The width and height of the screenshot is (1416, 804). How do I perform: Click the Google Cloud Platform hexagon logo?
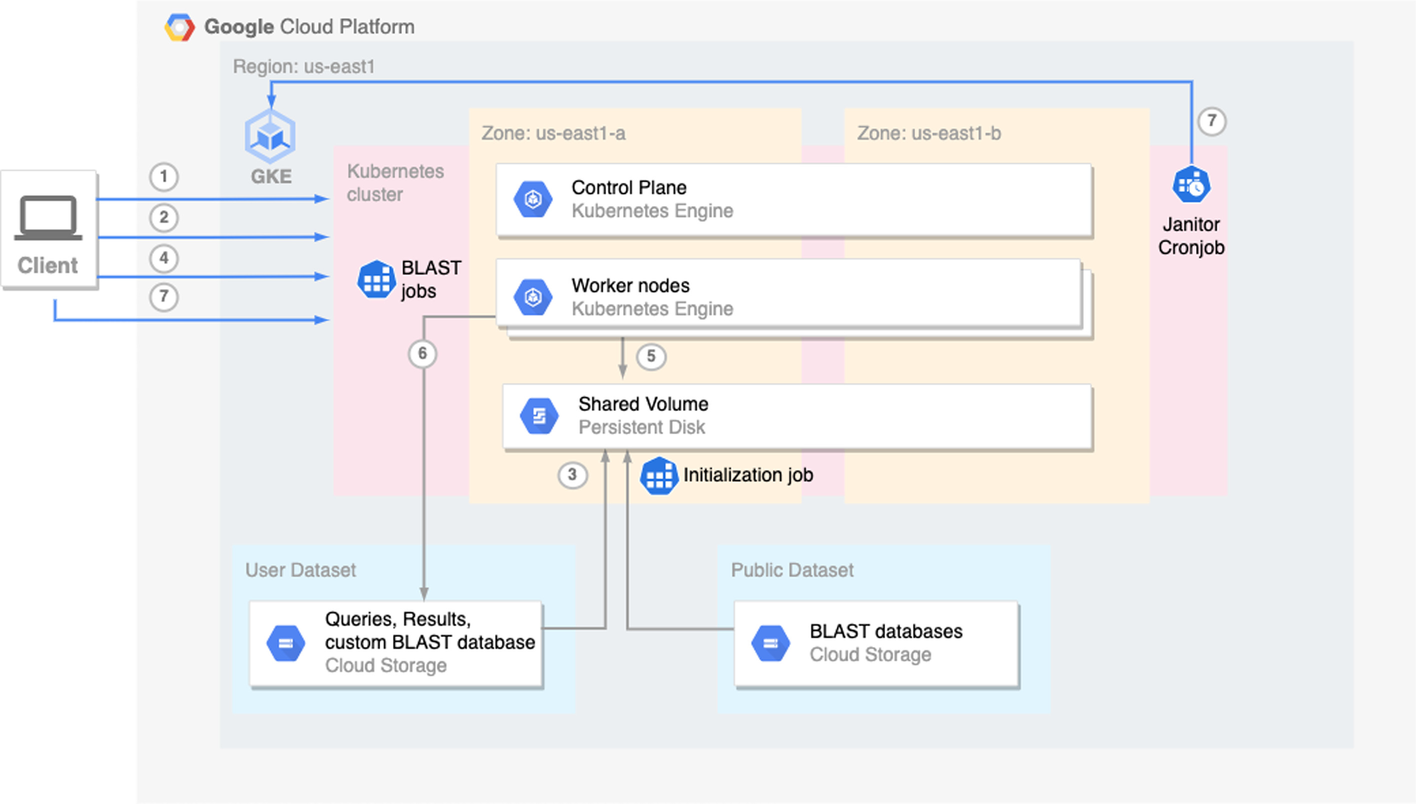[x=180, y=27]
